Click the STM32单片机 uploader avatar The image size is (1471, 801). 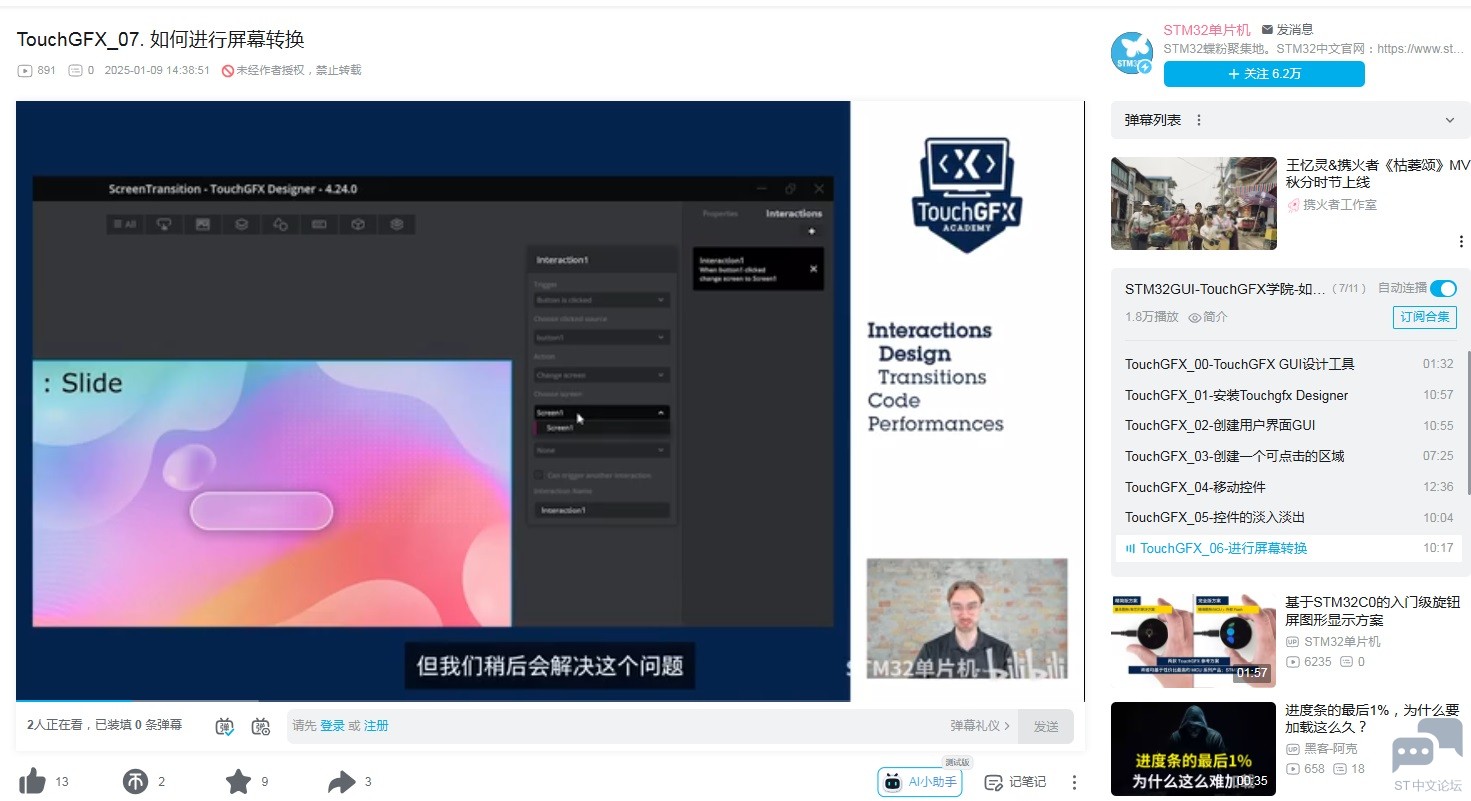point(1132,53)
